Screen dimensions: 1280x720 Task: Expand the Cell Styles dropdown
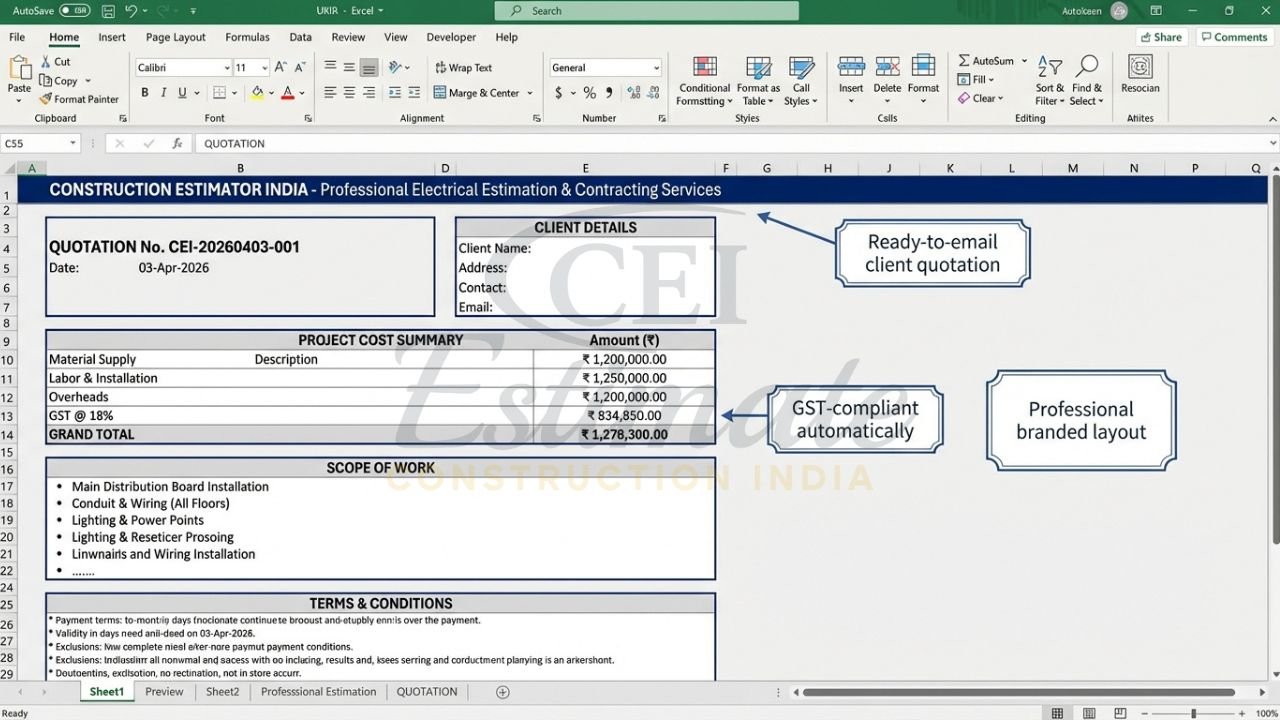tap(801, 80)
